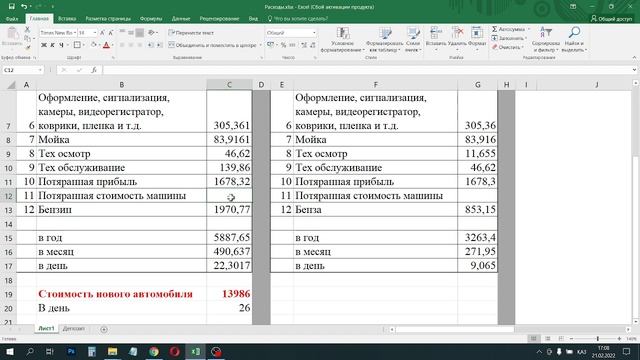Switch to the 'Формулы' ribbon tab
The width and height of the screenshot is (640, 360).
click(x=151, y=19)
